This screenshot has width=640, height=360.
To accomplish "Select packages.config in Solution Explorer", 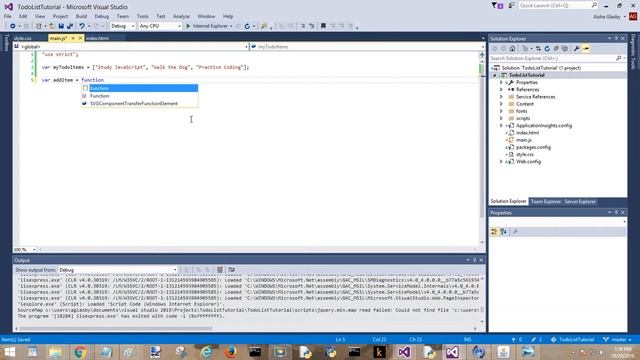I will click(533, 147).
